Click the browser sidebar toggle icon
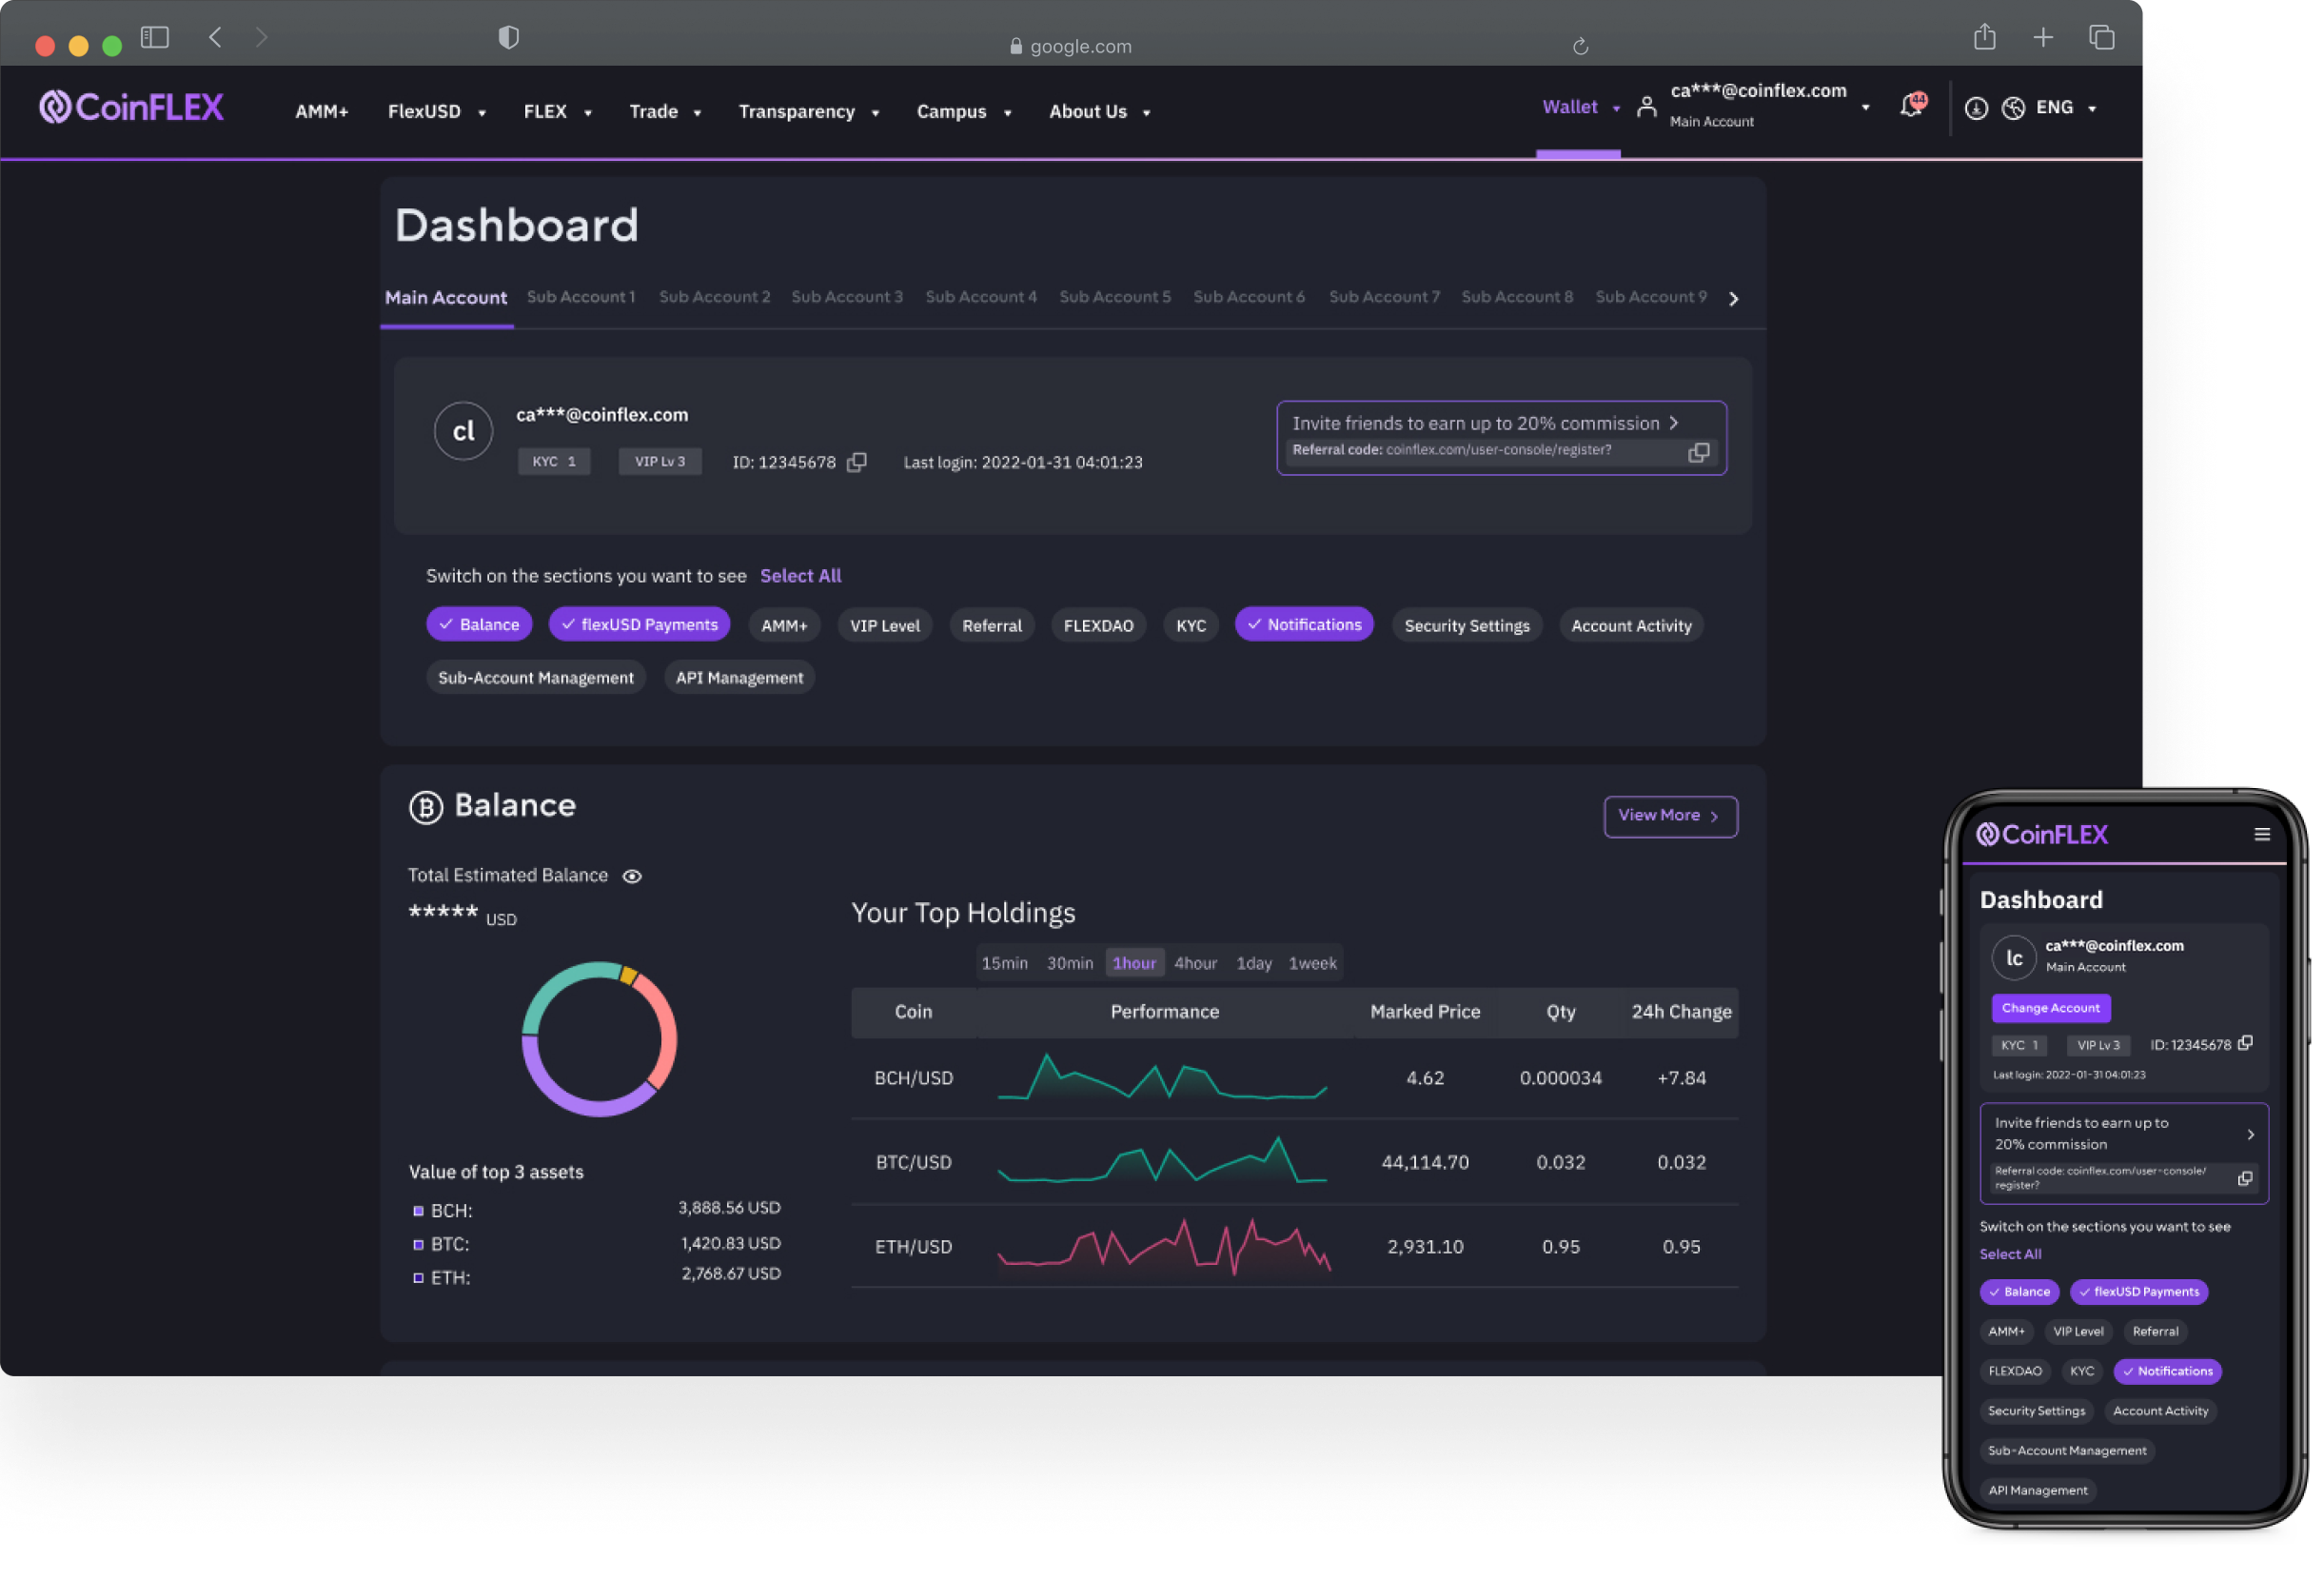 point(155,38)
